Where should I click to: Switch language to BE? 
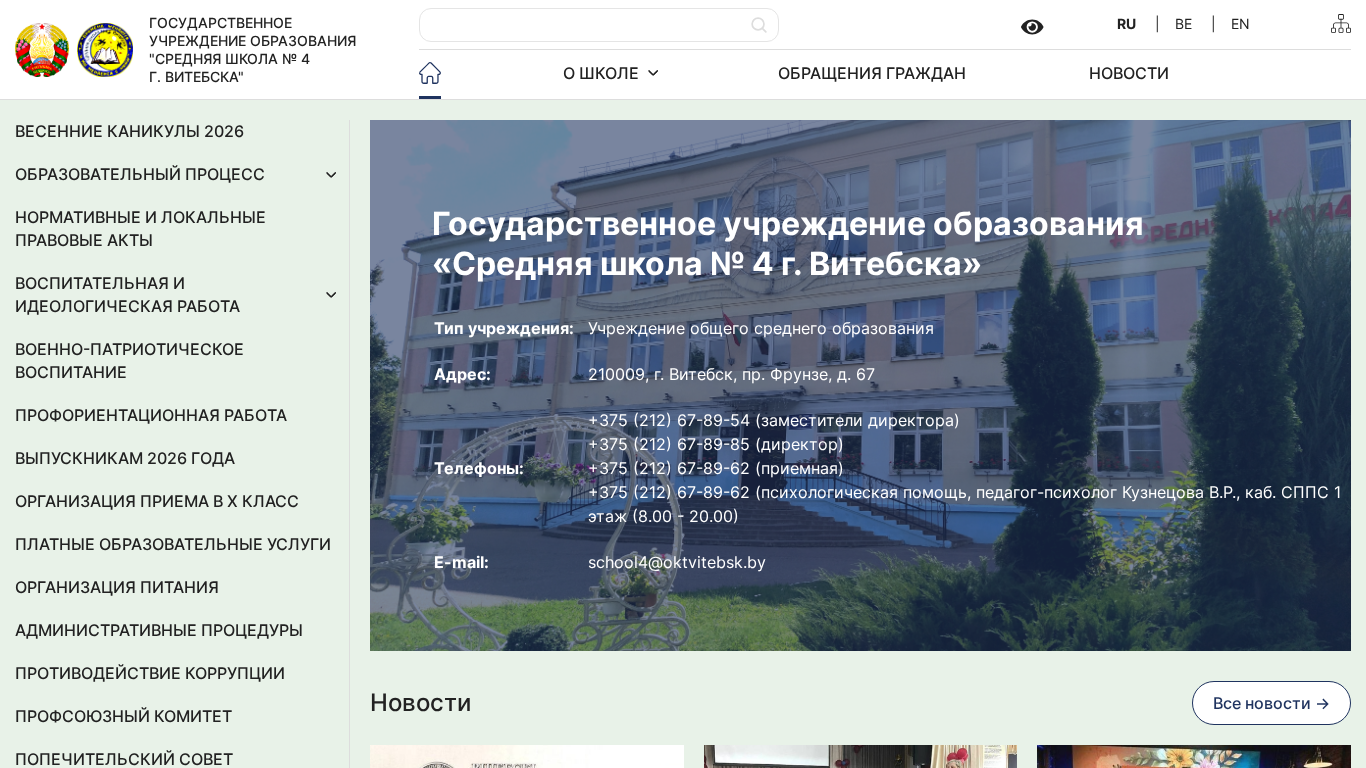click(1183, 24)
